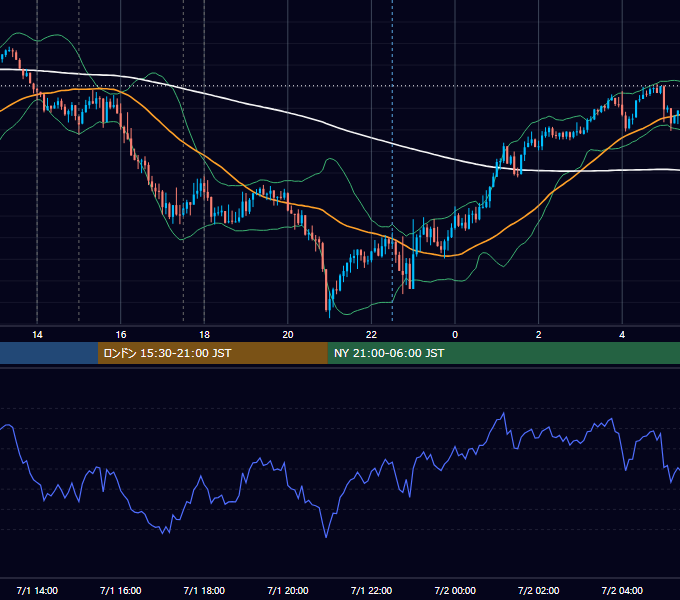The height and width of the screenshot is (600, 680).
Task: Click hour label 22 on chart axis
Action: (371, 335)
